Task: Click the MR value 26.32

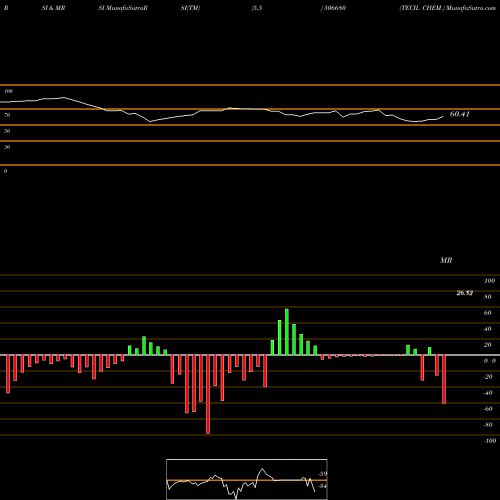Action: 465,293
